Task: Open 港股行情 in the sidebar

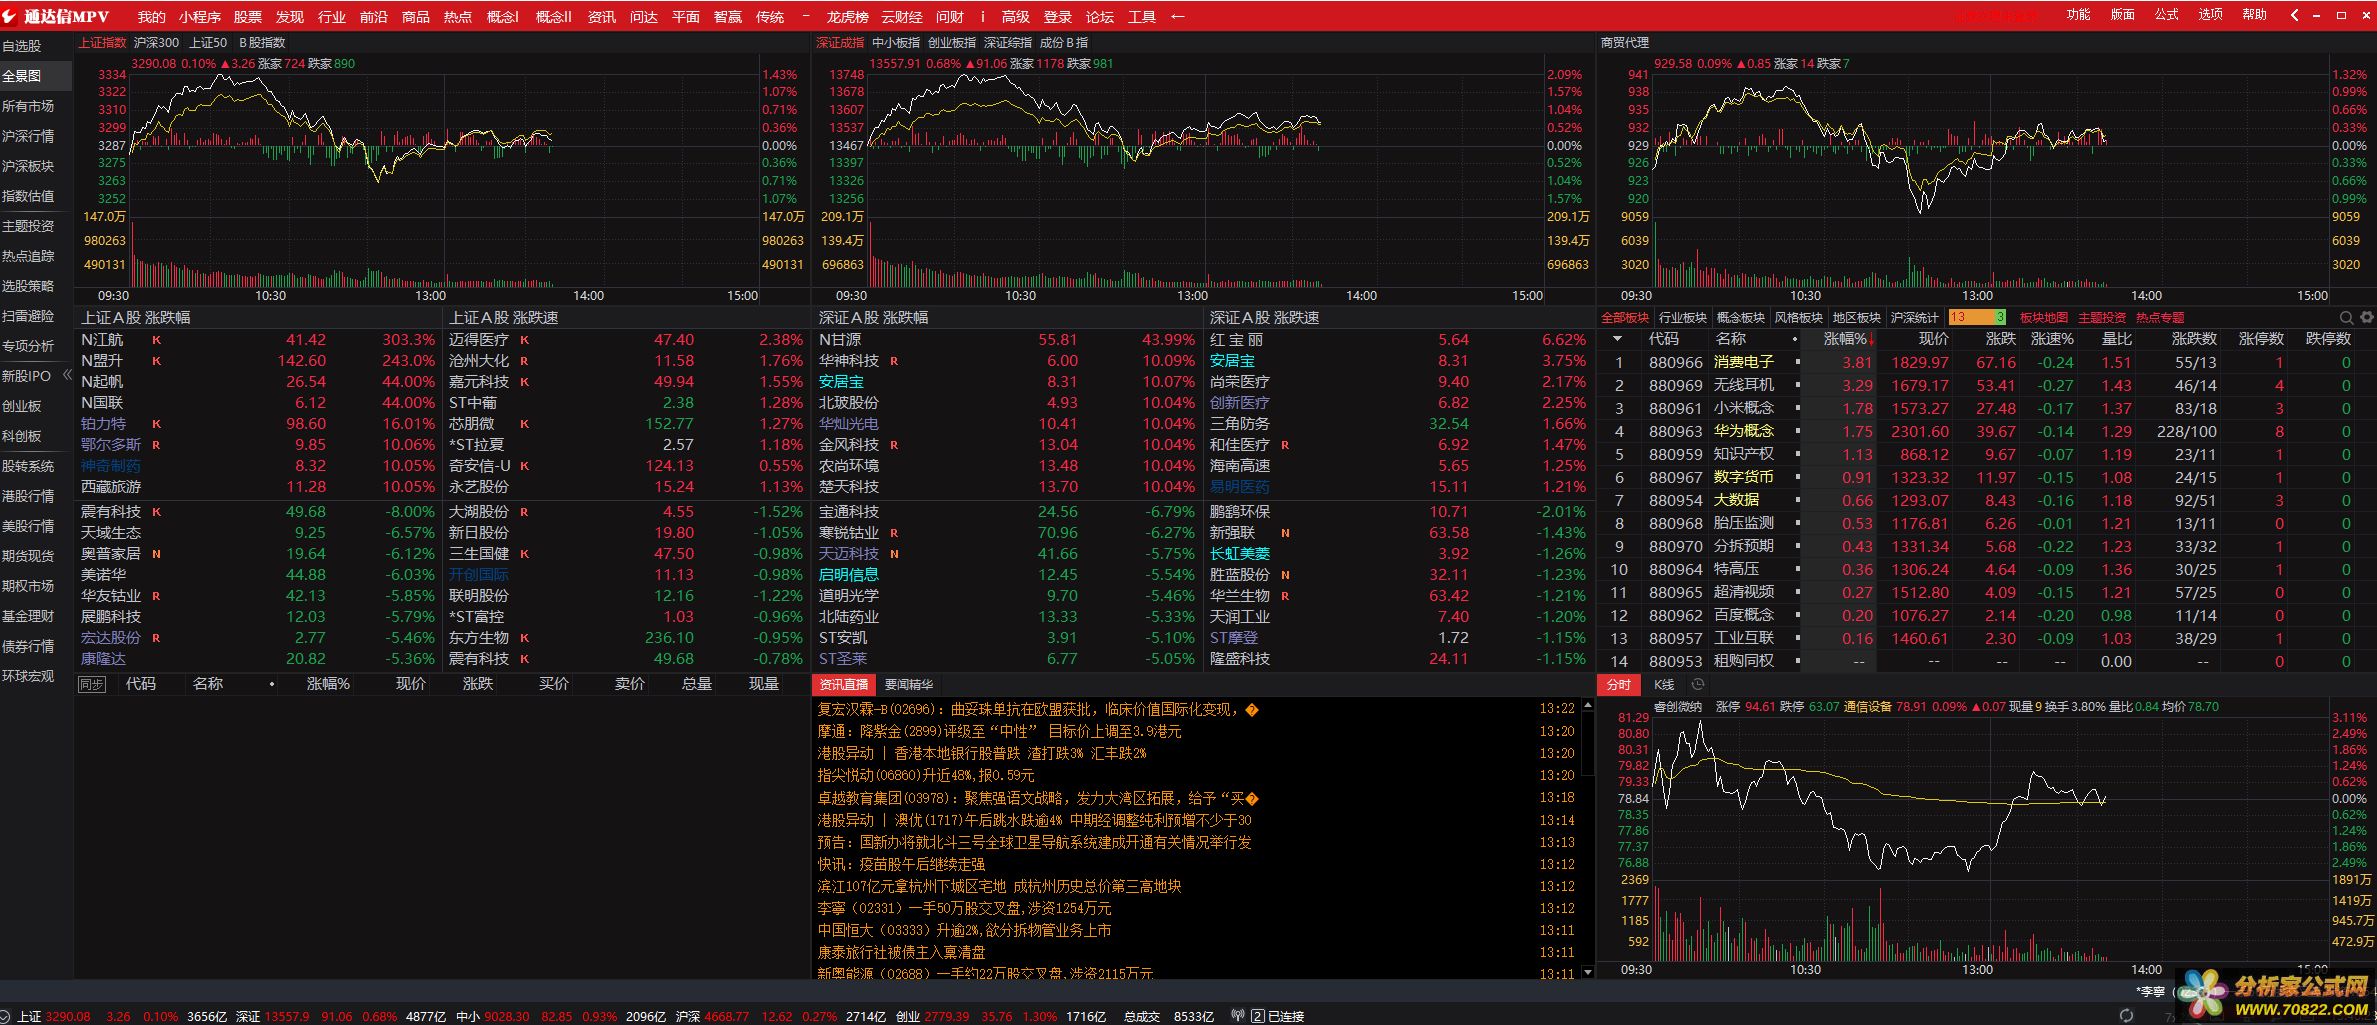Action: click(28, 496)
